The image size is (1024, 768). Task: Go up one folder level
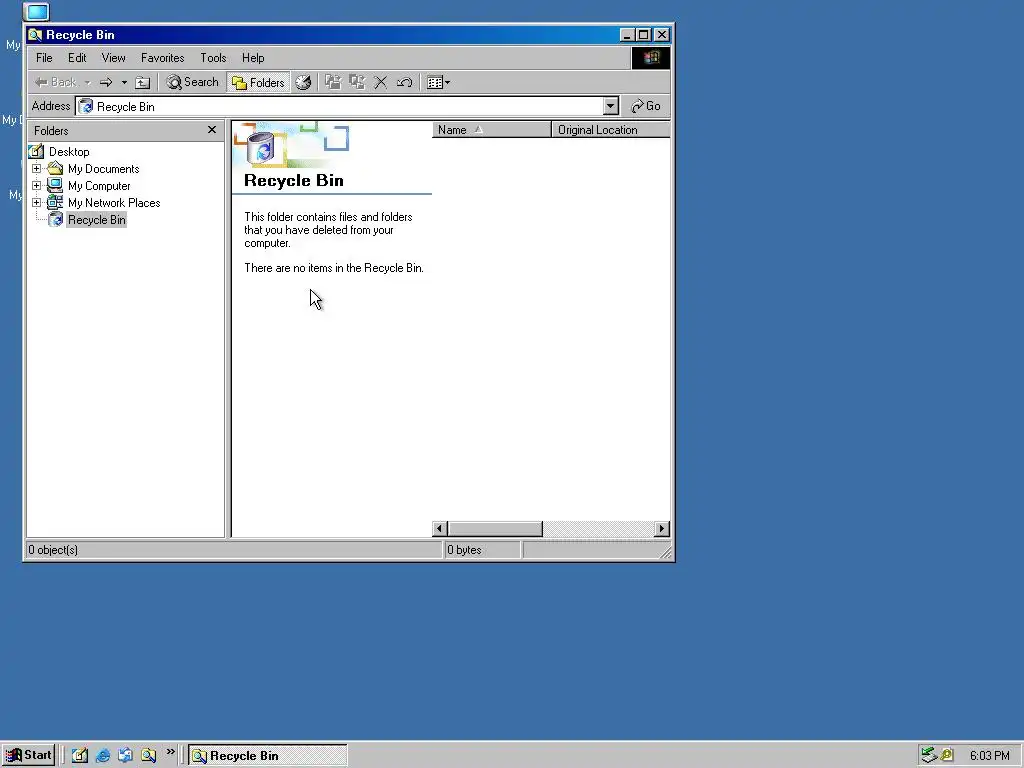pos(142,82)
